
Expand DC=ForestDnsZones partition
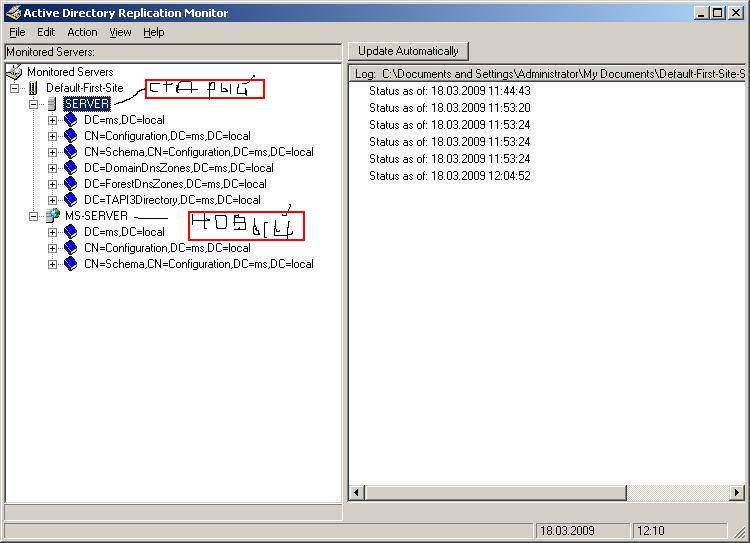tap(52, 184)
